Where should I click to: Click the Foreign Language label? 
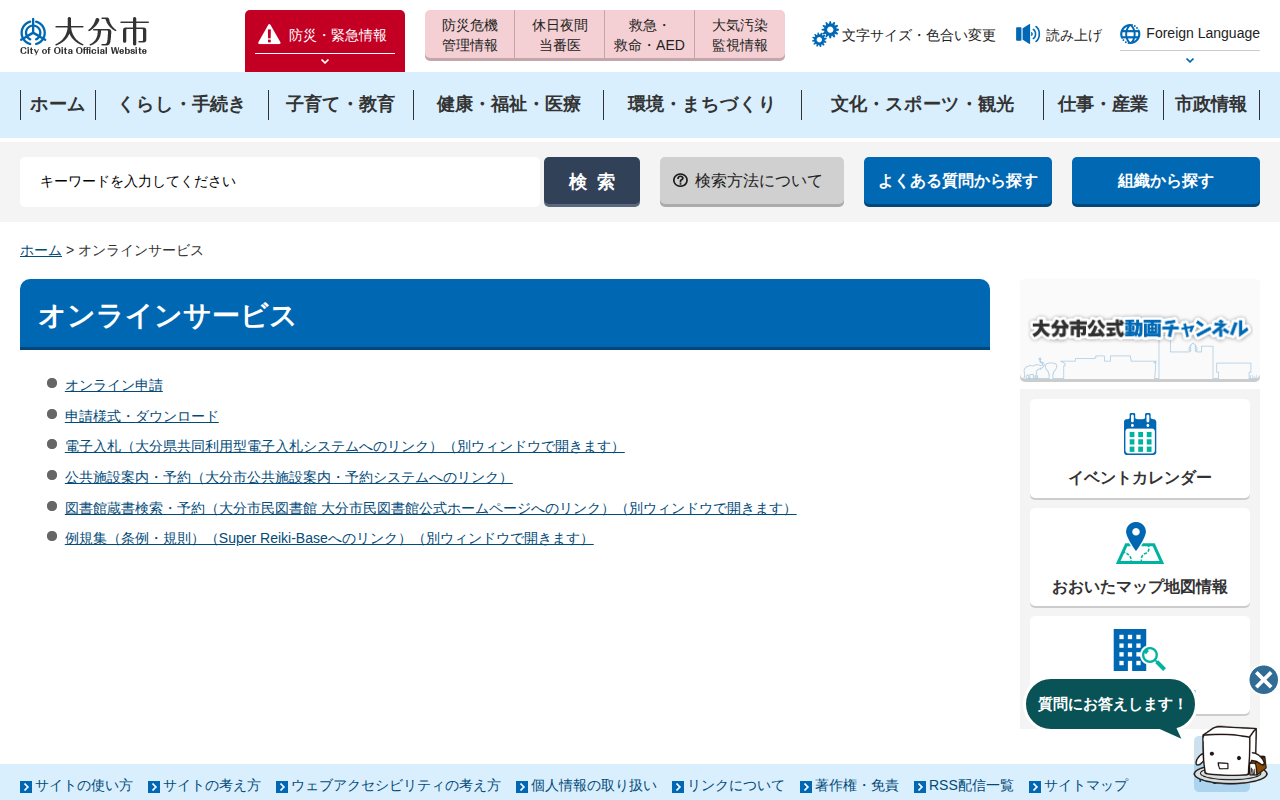1203,33
